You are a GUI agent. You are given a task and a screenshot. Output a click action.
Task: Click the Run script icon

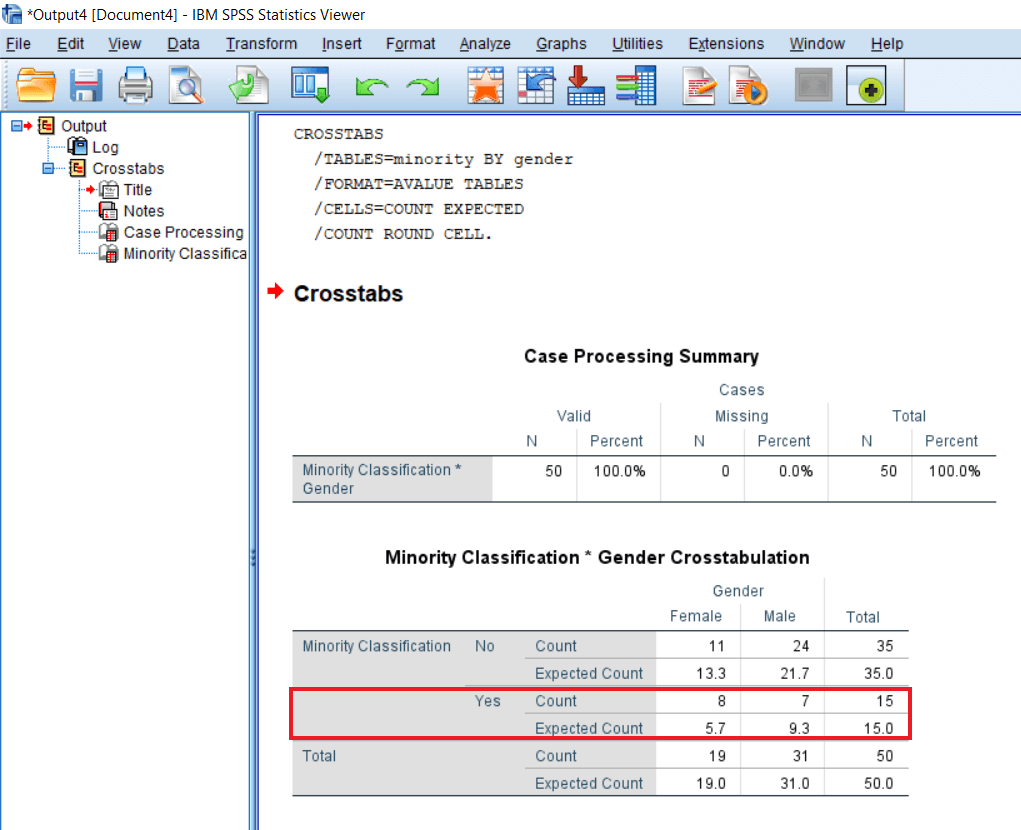pyautogui.click(x=748, y=85)
